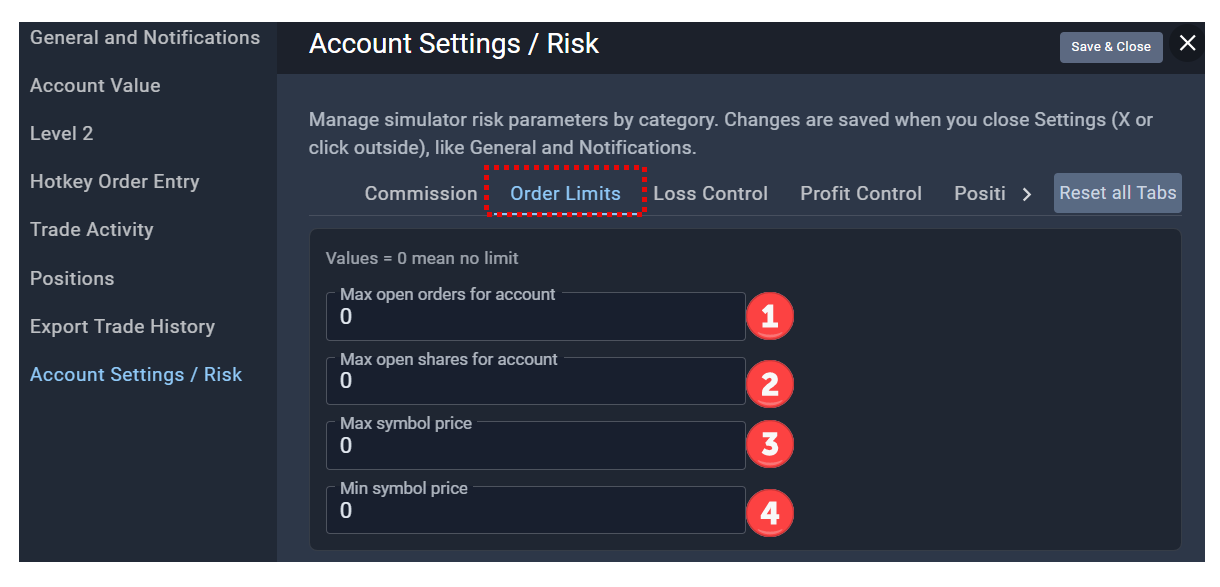1220x587 pixels.
Task: Focus the Min symbol price field
Action: coord(535,510)
